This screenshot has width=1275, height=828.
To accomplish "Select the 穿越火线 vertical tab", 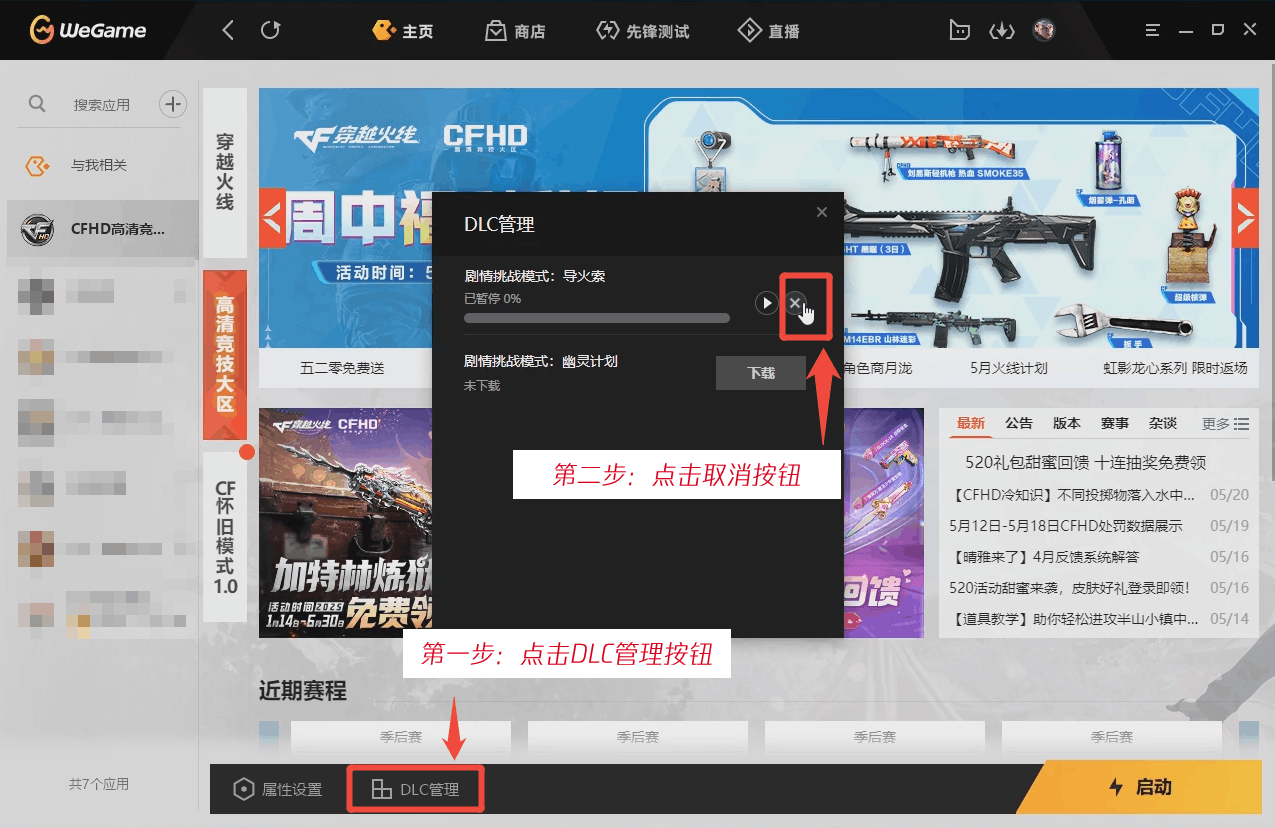I will click(x=225, y=172).
